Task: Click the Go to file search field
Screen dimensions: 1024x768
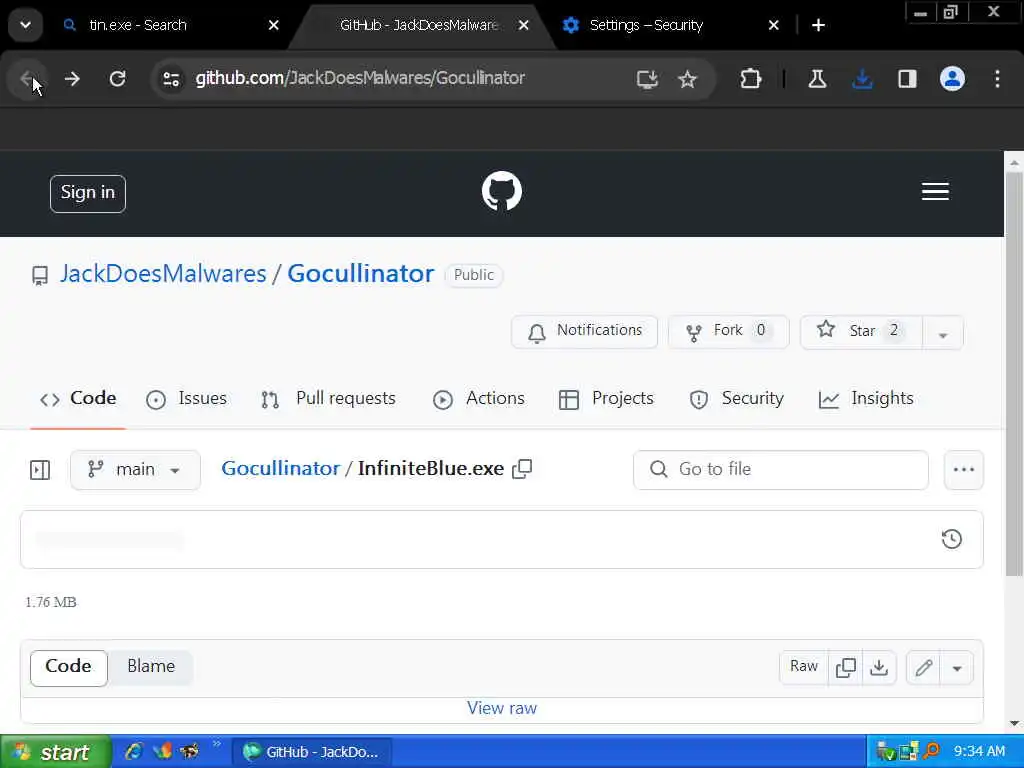Action: click(x=780, y=470)
